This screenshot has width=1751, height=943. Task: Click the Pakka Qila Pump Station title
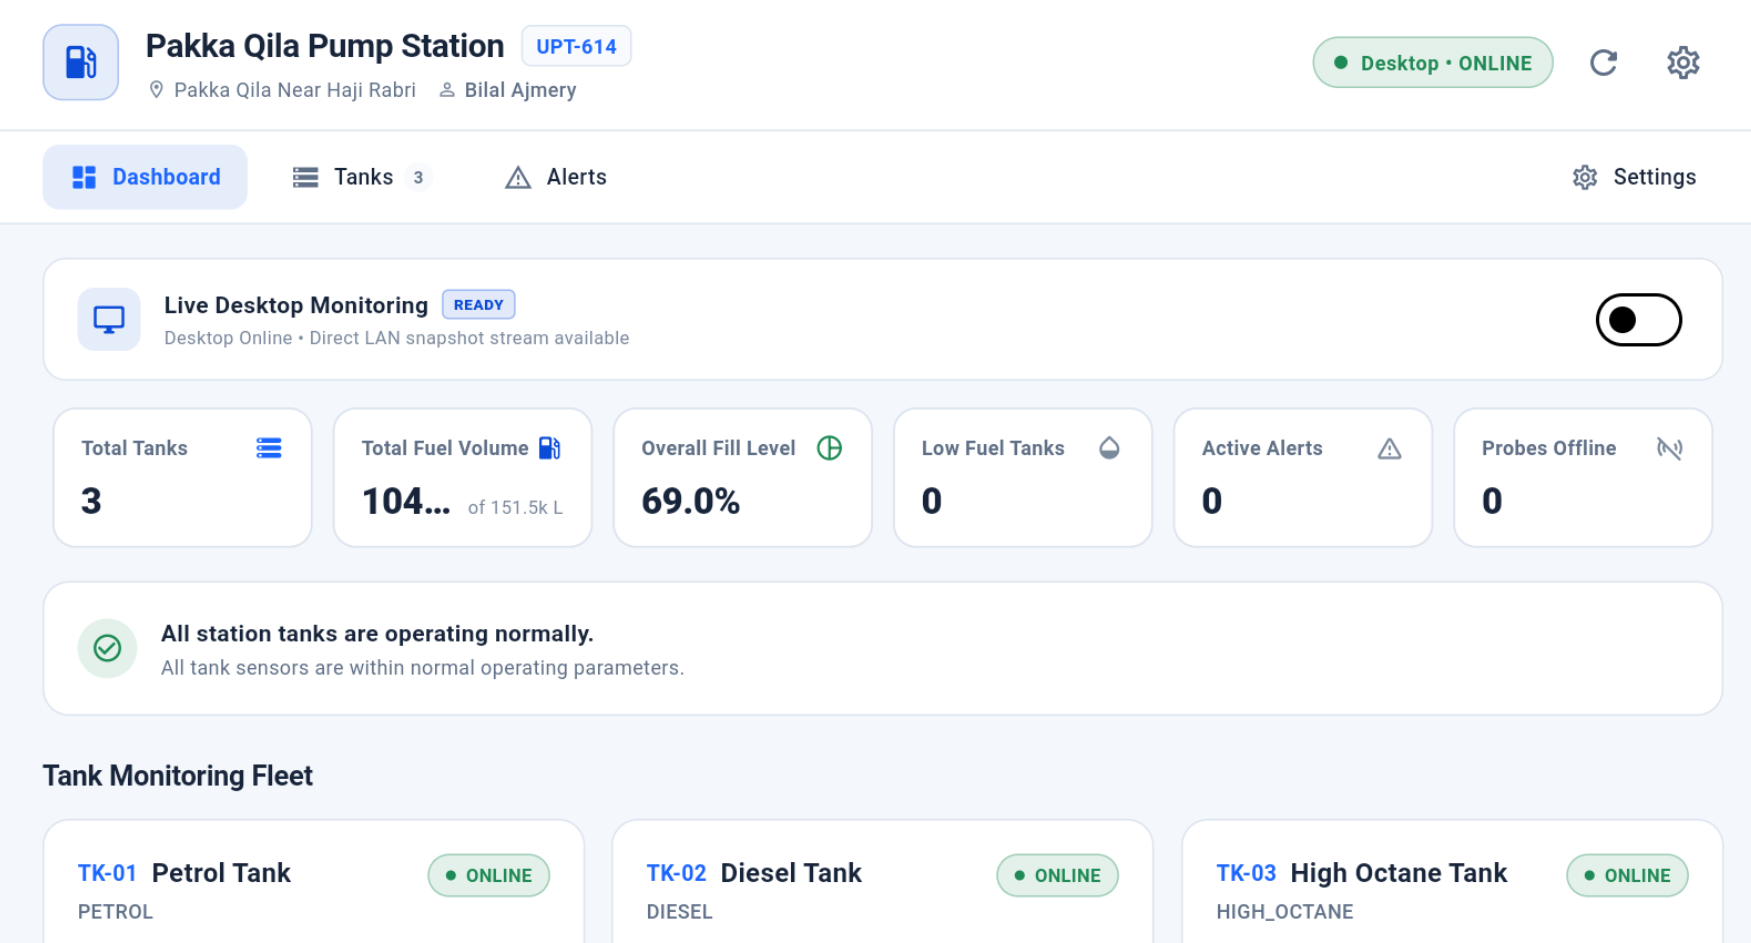325,46
